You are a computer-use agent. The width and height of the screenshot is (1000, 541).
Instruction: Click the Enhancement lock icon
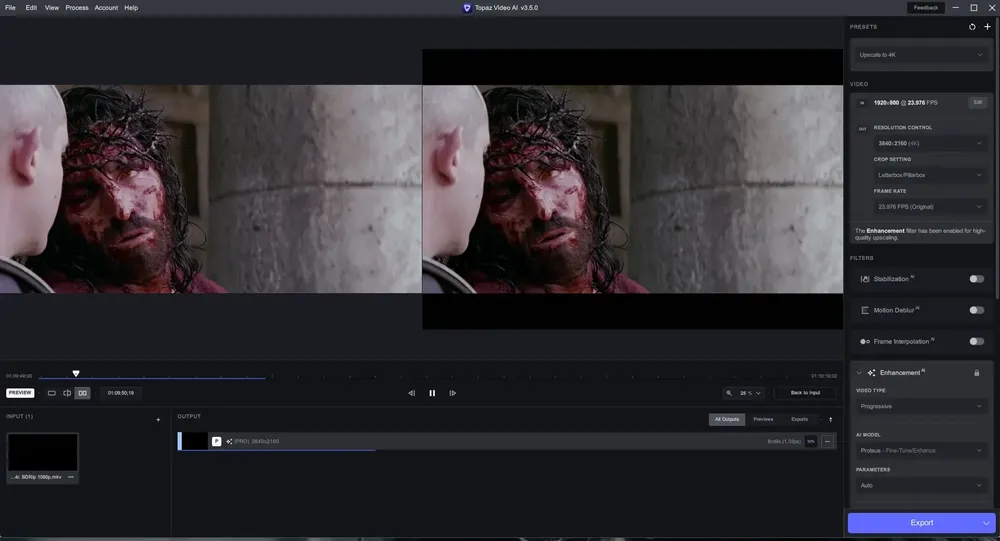click(x=976, y=373)
